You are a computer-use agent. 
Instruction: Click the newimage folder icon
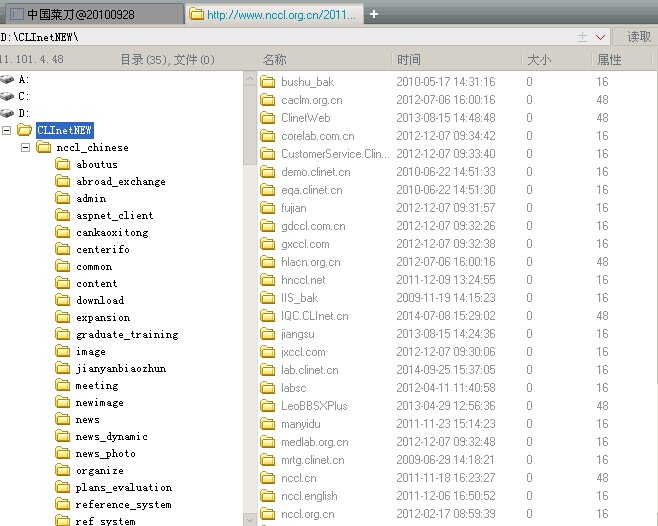coord(63,403)
